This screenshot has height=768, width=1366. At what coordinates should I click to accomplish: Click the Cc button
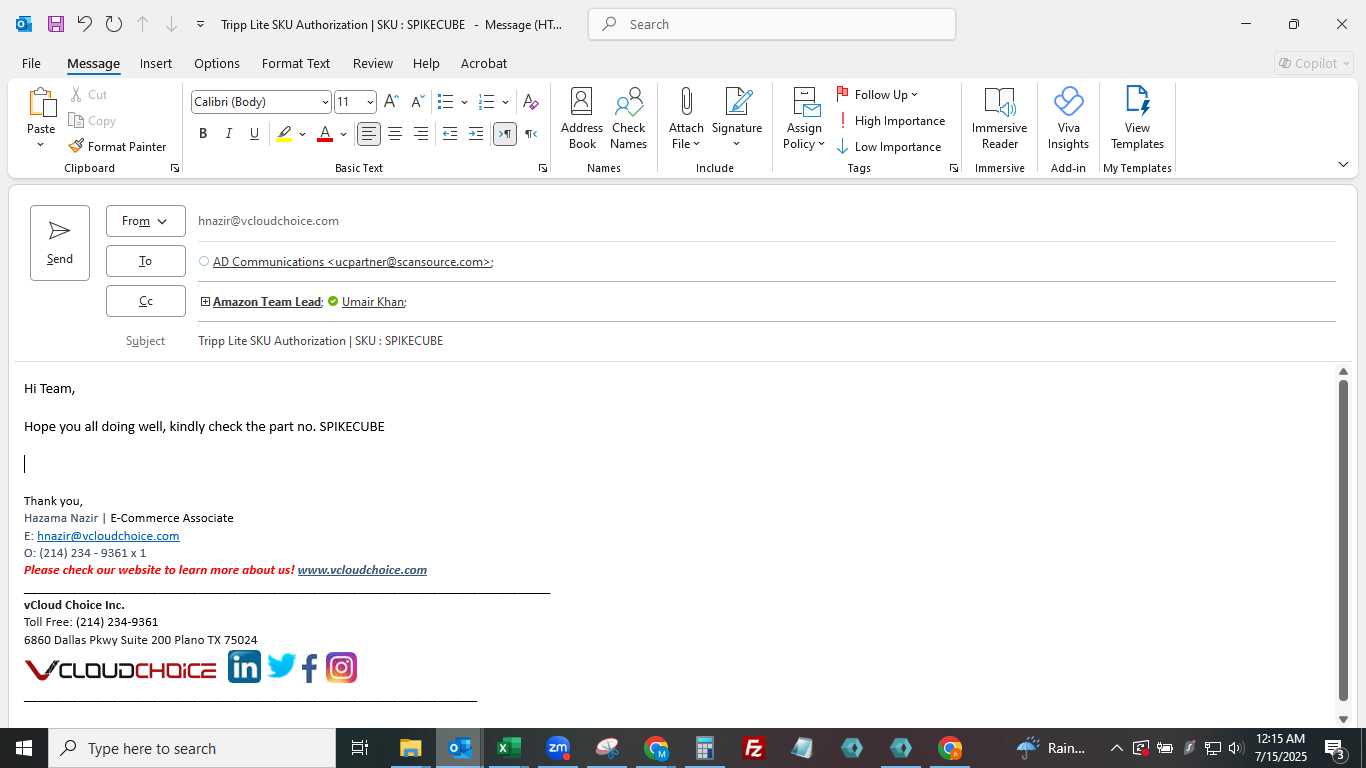tap(146, 301)
